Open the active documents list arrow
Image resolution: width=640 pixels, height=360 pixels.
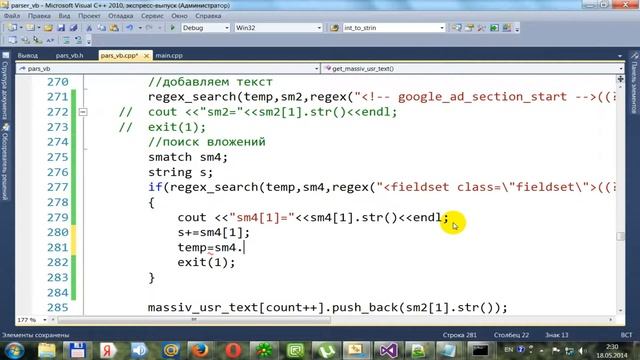coord(620,56)
